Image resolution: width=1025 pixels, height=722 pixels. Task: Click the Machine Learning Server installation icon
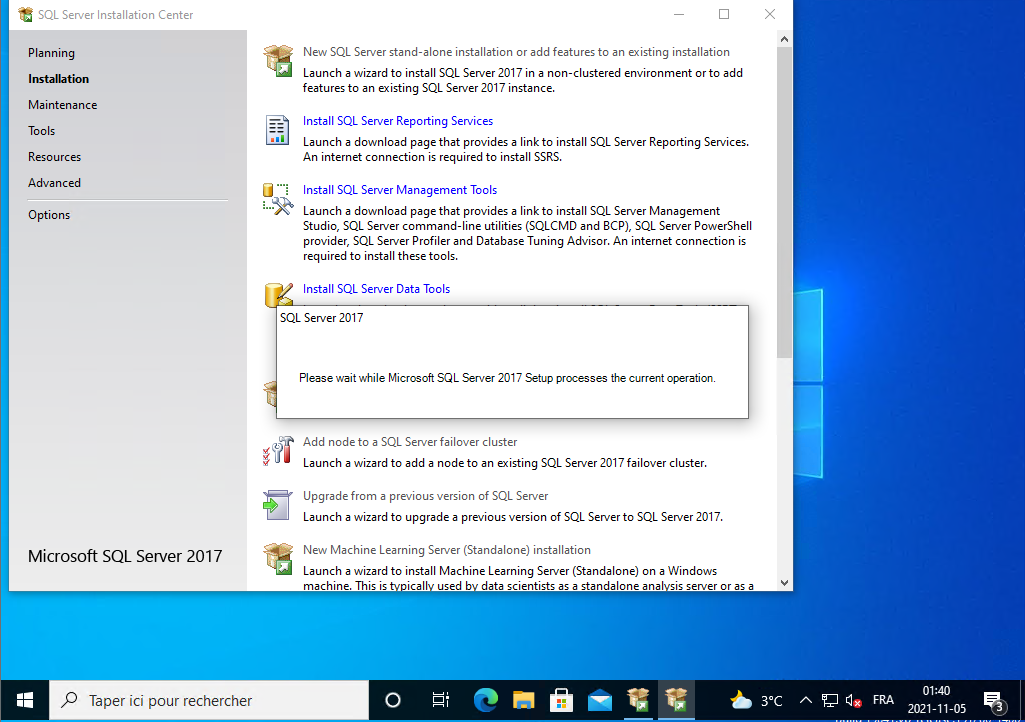277,559
